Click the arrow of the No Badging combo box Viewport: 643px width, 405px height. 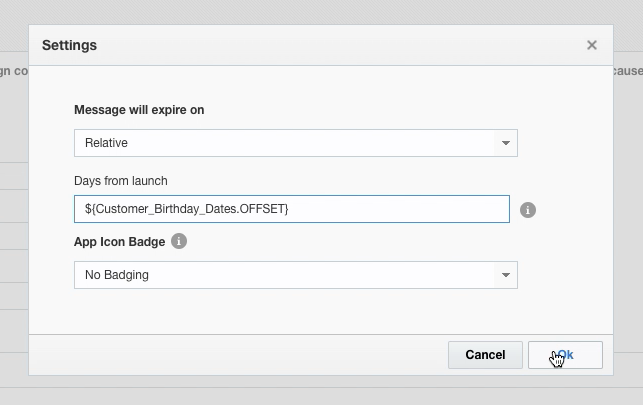[506, 275]
